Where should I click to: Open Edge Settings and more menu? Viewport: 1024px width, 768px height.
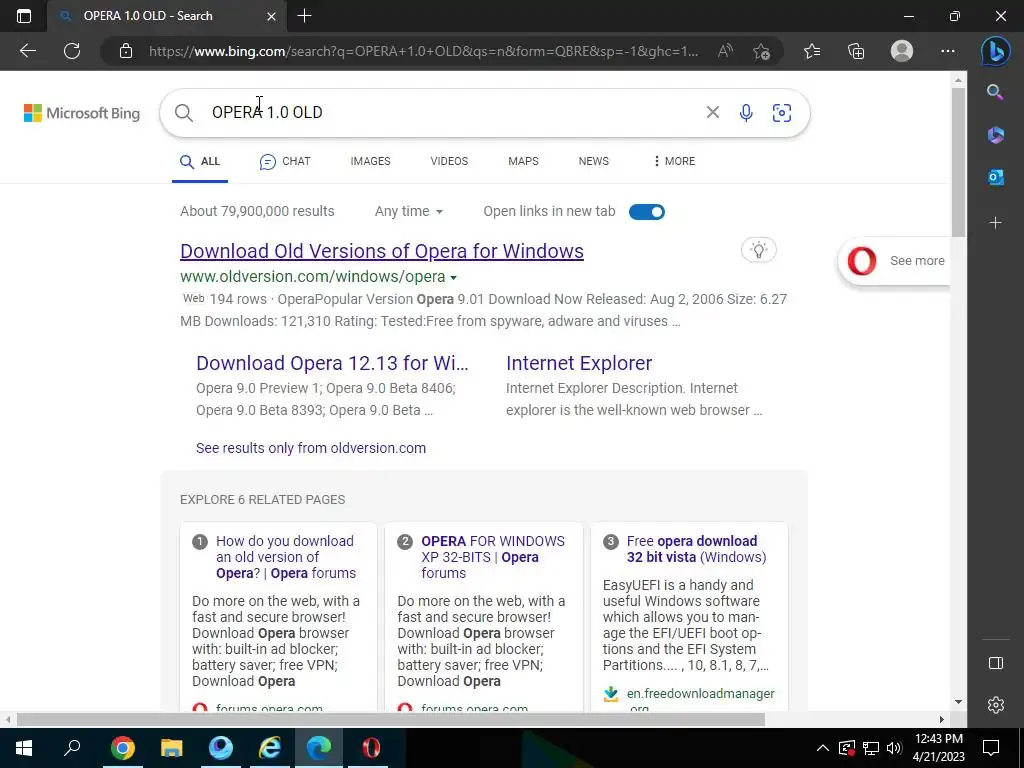coord(948,51)
